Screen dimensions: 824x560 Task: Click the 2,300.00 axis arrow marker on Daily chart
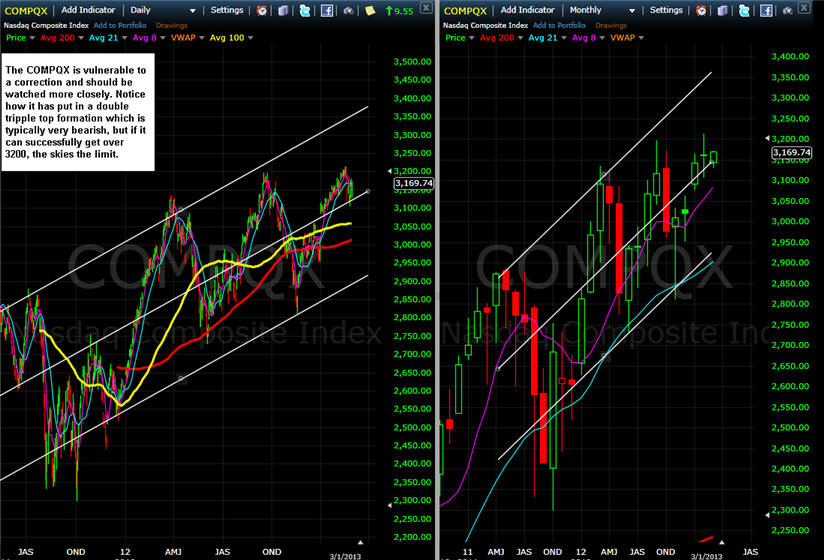pyautogui.click(x=389, y=505)
